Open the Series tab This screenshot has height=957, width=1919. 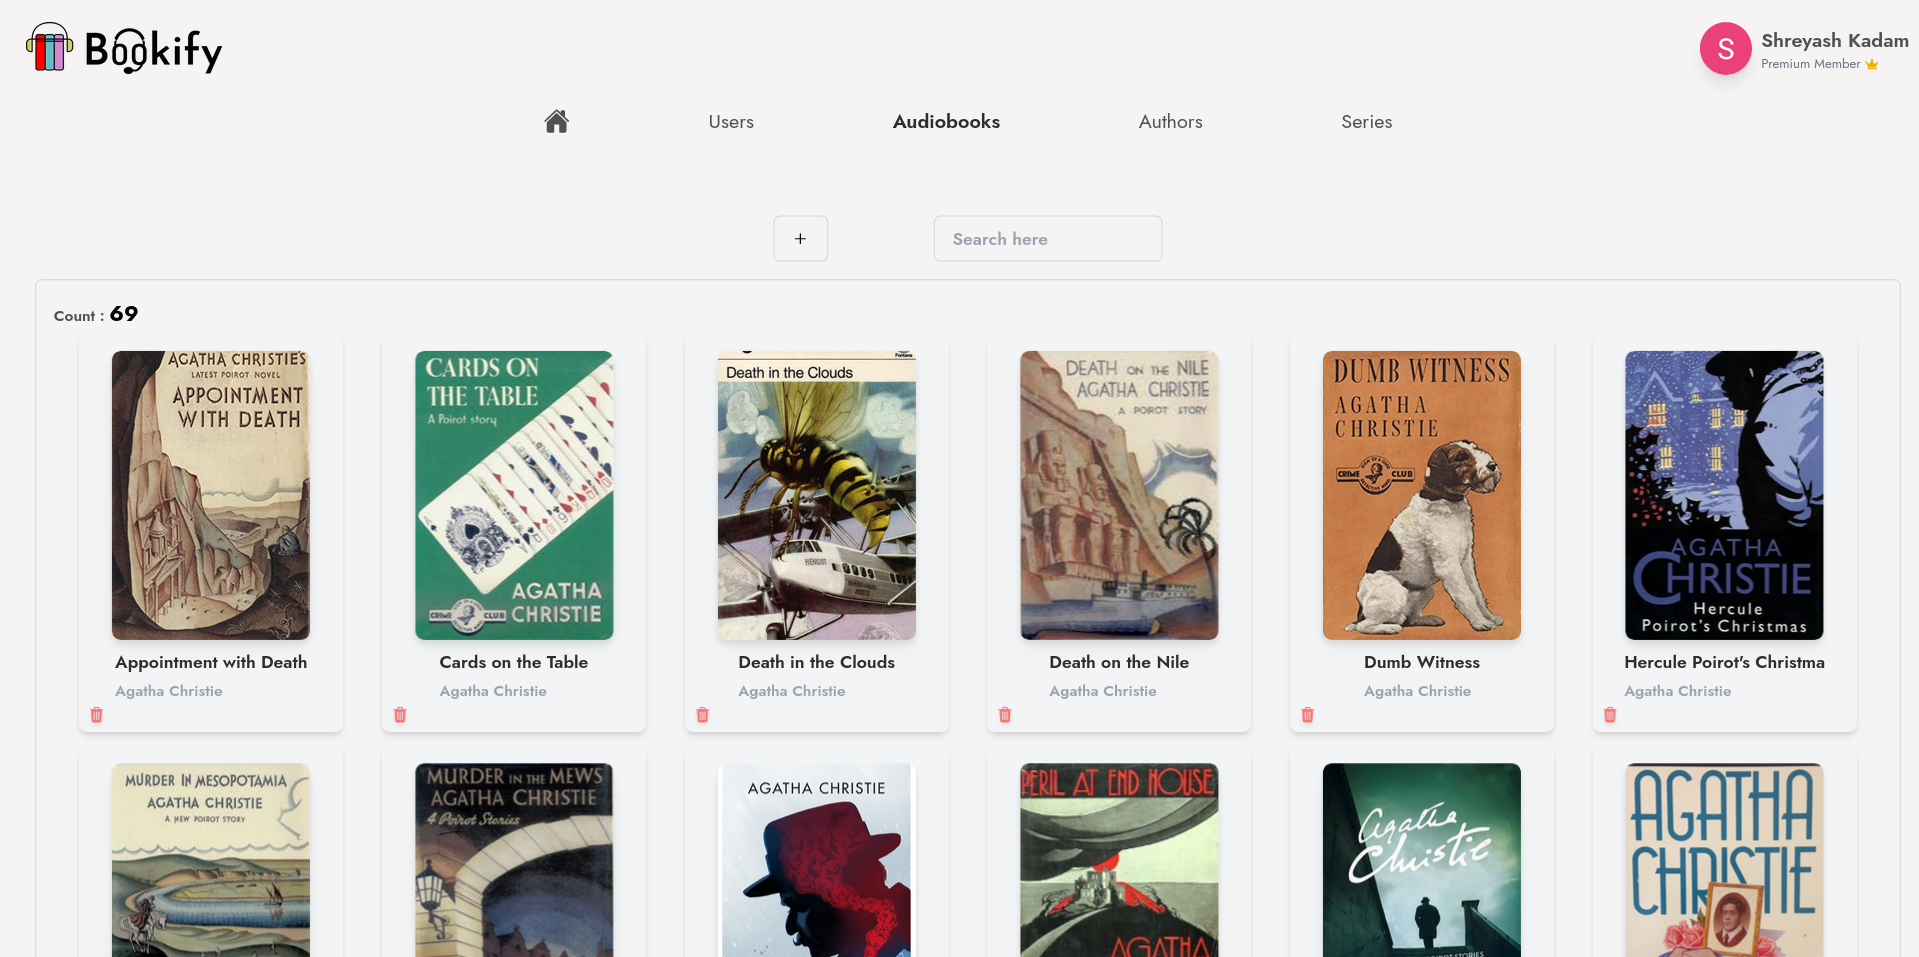[x=1366, y=122]
